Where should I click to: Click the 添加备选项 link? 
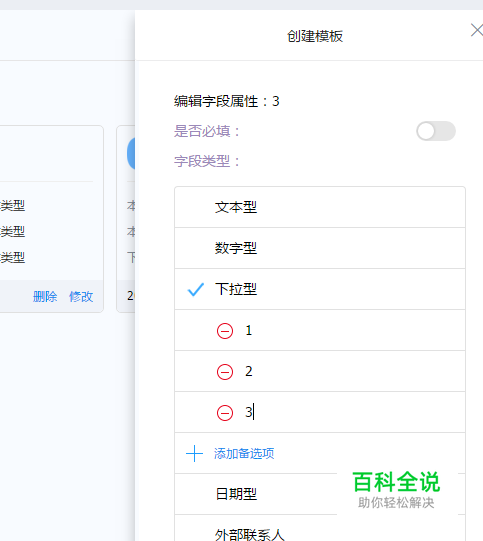click(244, 453)
